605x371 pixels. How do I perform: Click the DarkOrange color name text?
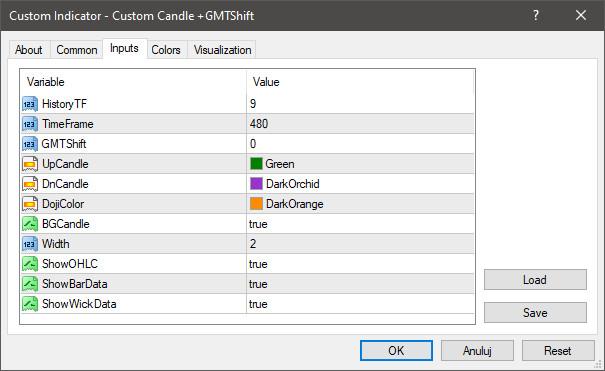(x=295, y=204)
